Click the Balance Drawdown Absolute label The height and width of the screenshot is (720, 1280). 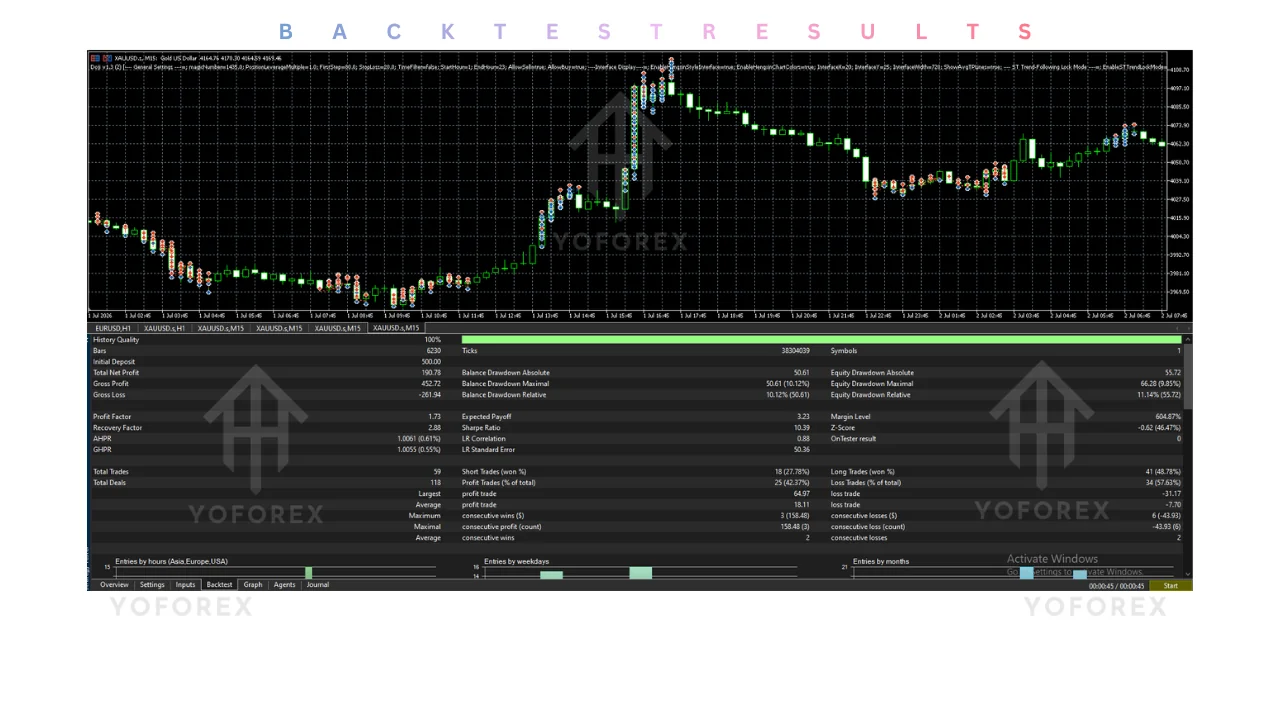[x=505, y=373]
